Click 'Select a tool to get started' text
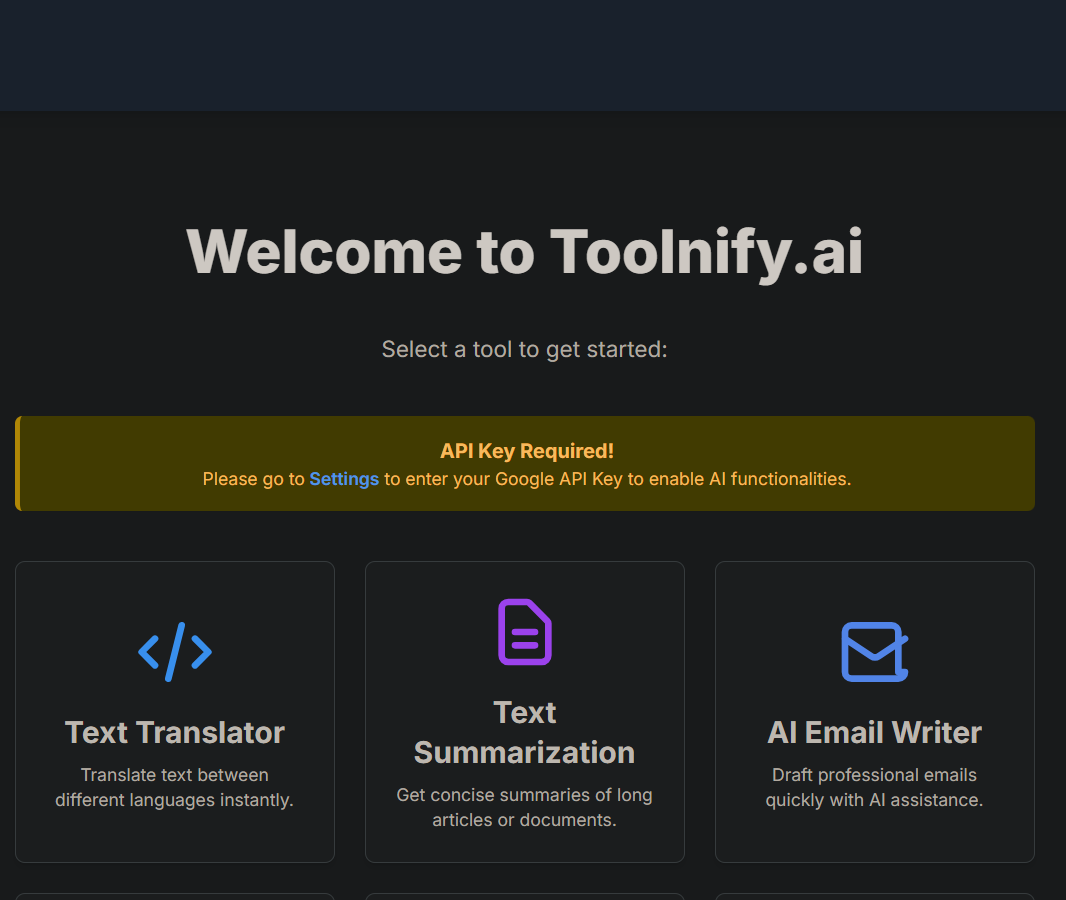 (525, 349)
